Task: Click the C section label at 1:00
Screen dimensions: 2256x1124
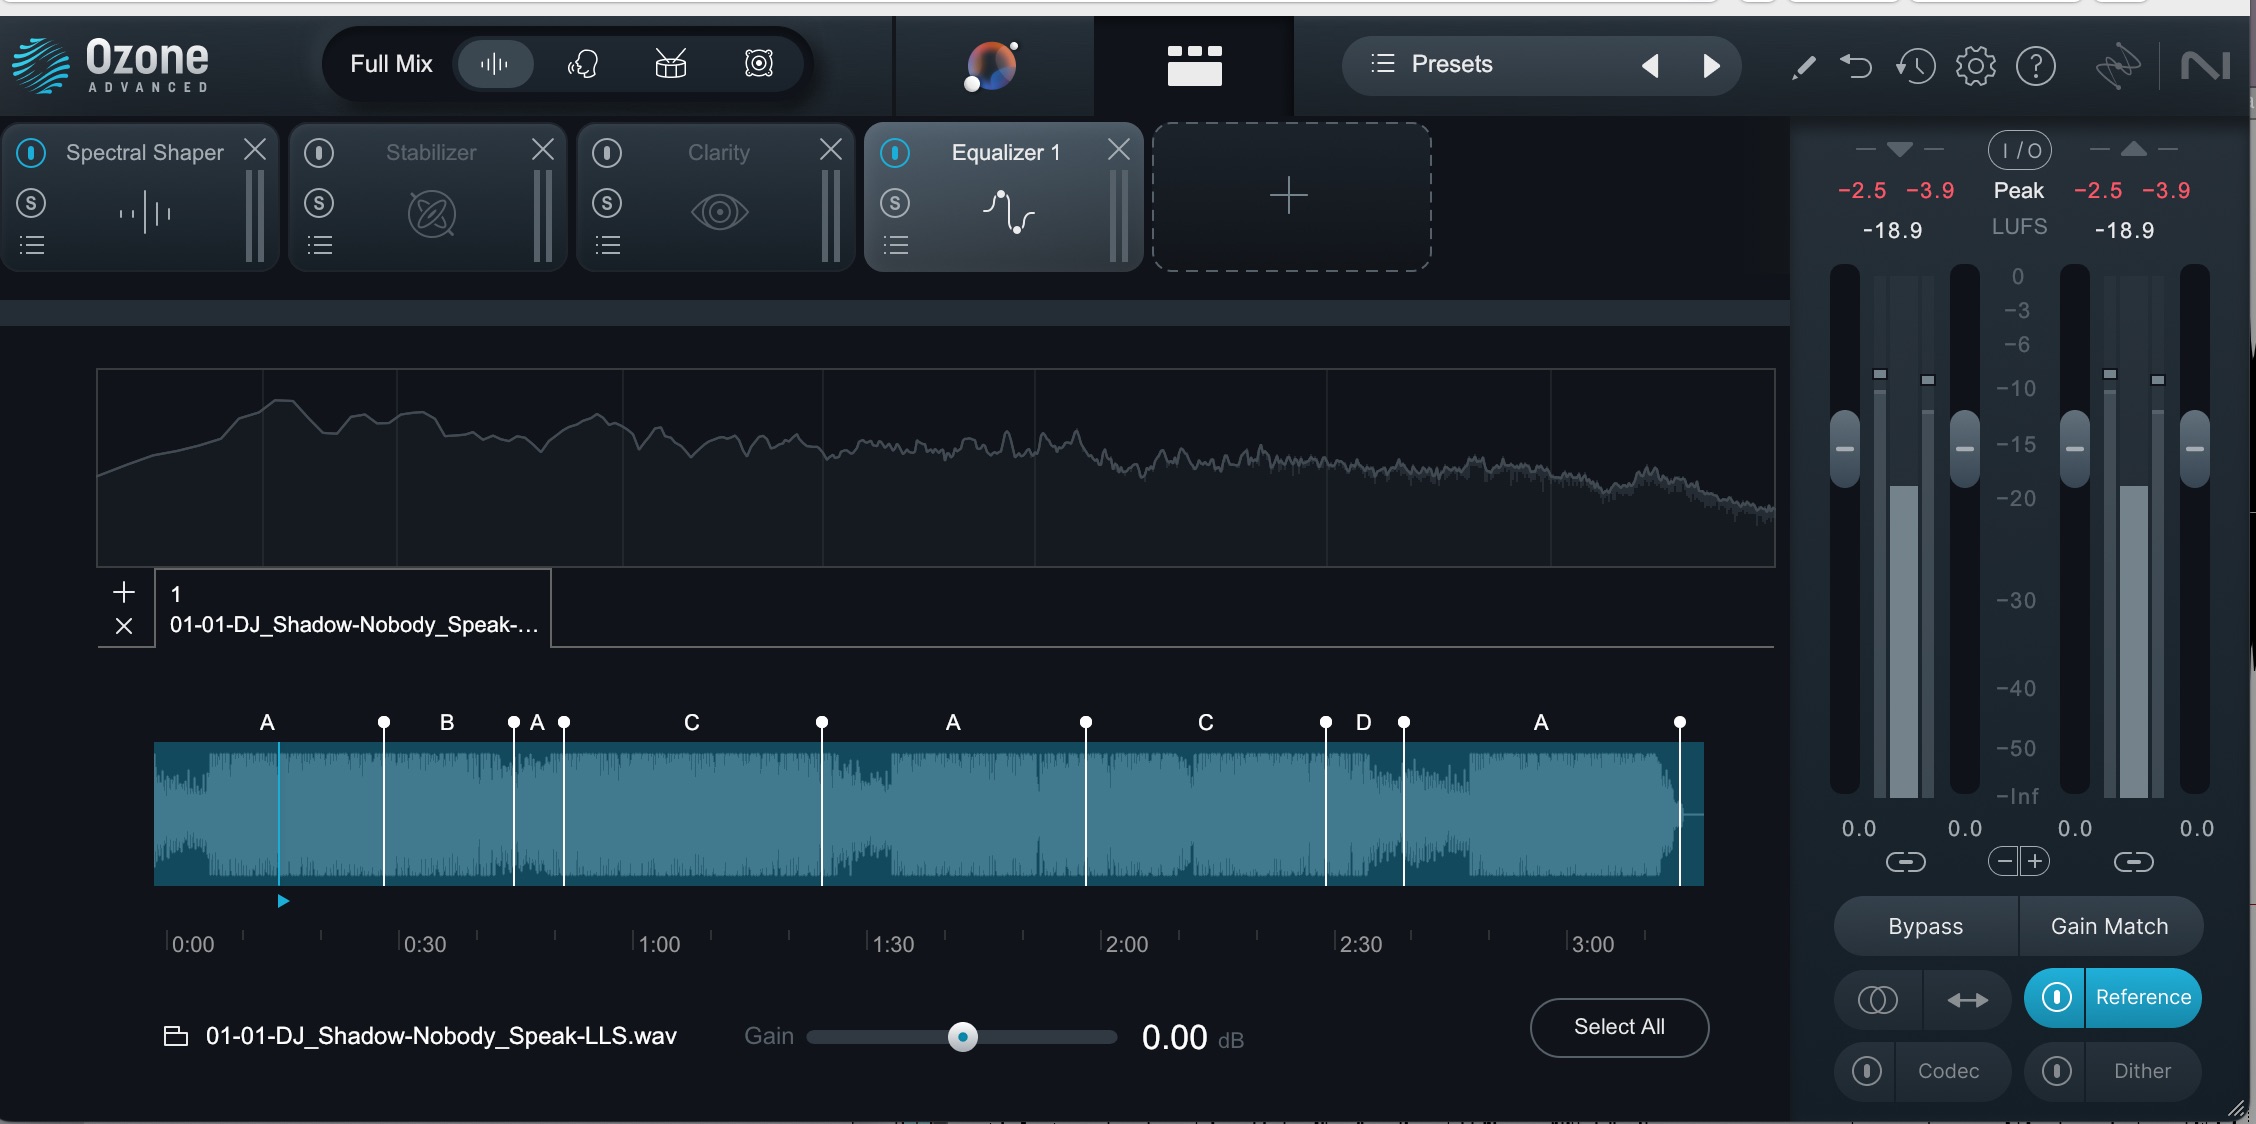Action: pos(692,722)
